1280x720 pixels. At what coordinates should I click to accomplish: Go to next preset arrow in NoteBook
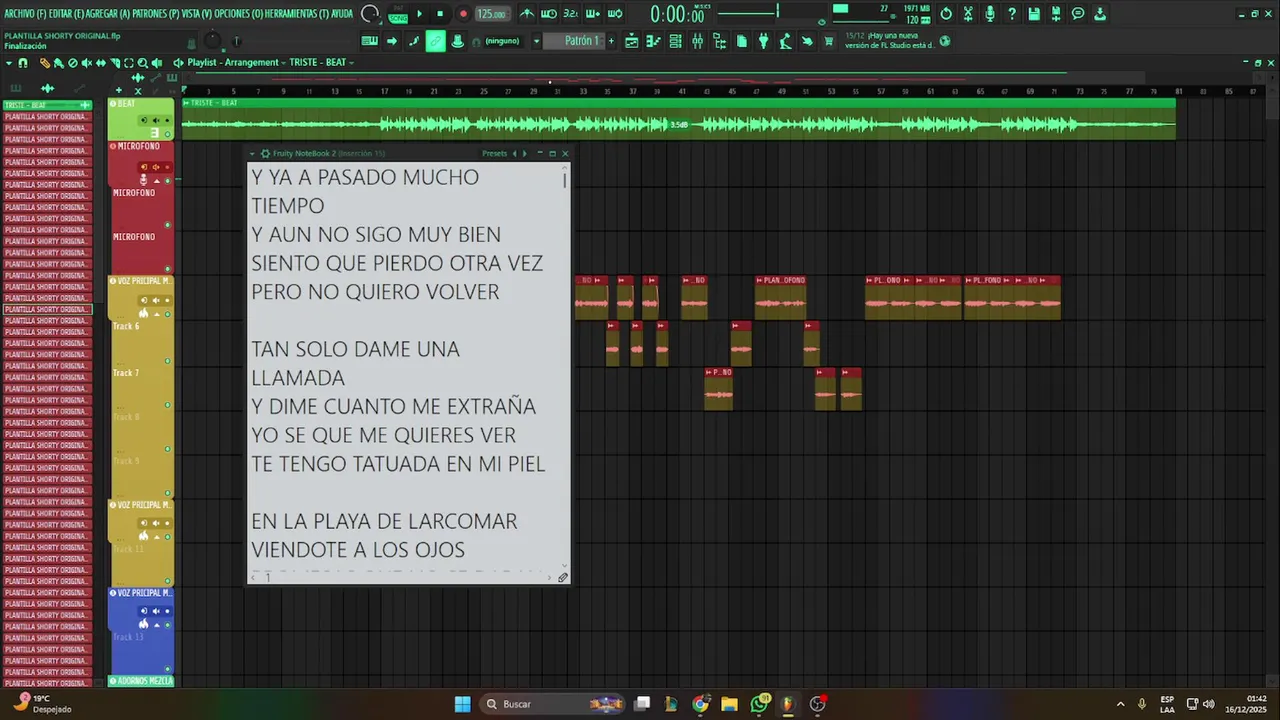(525, 153)
